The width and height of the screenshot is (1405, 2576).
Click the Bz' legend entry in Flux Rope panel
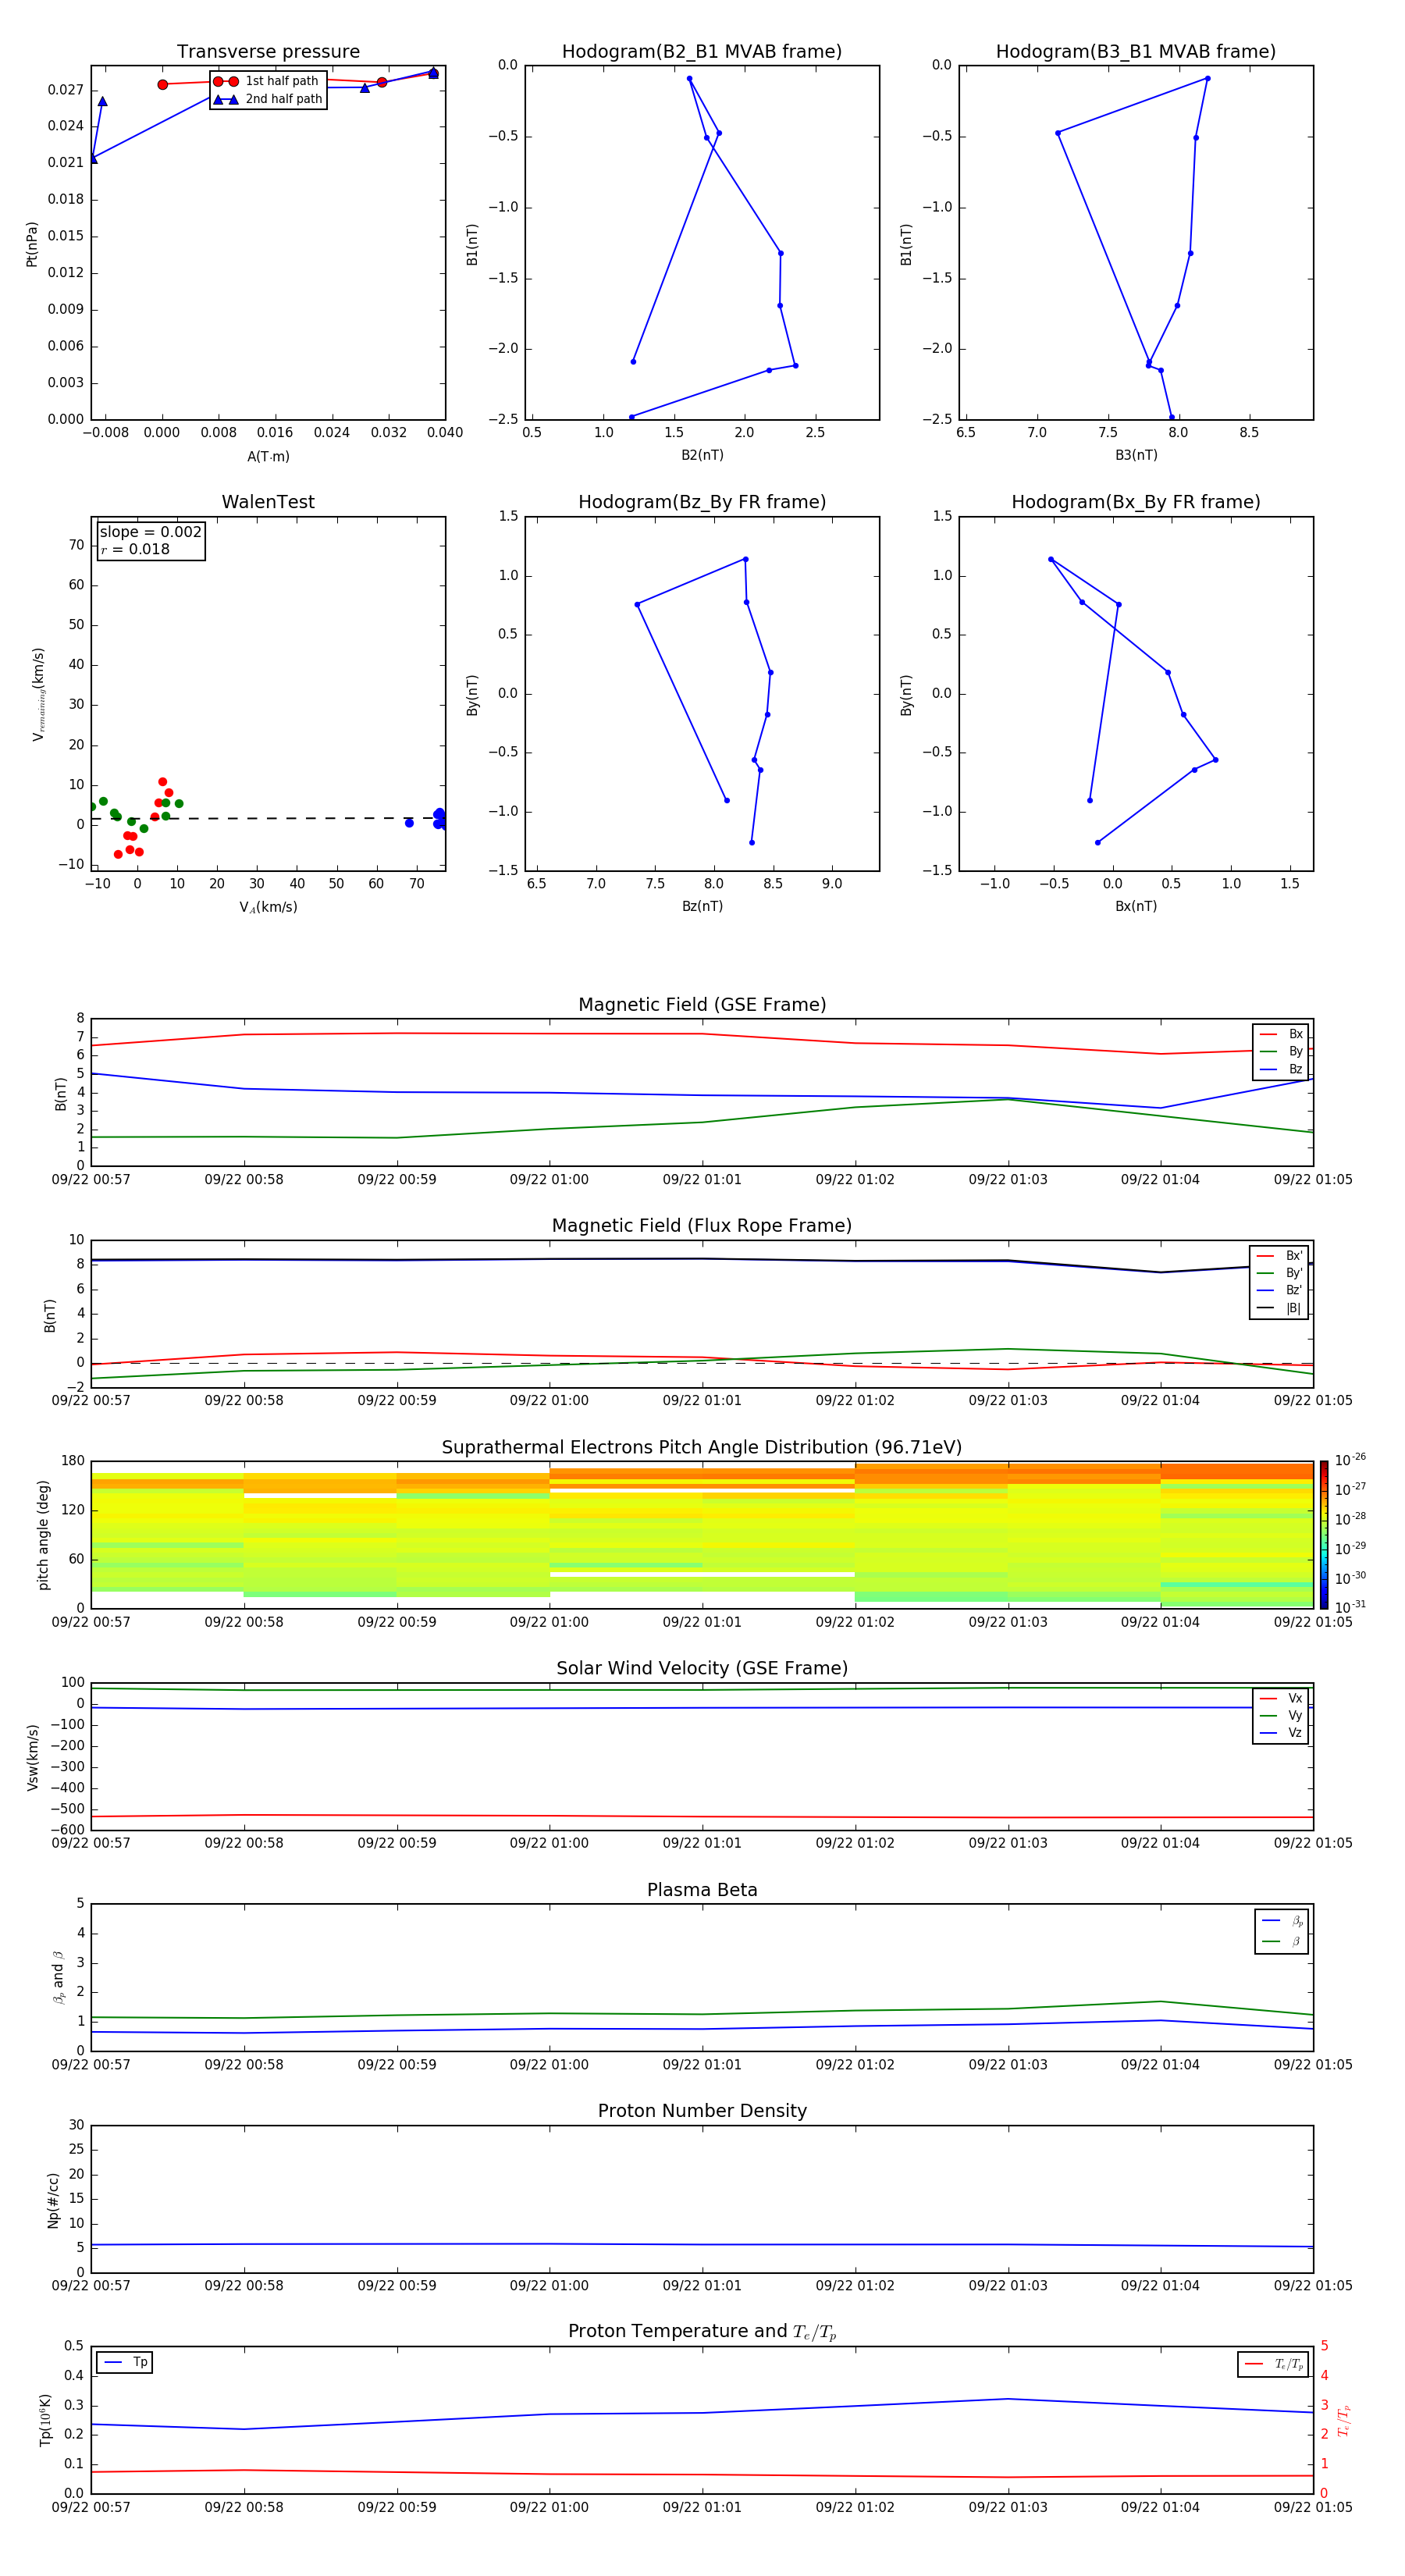pos(1279,1291)
